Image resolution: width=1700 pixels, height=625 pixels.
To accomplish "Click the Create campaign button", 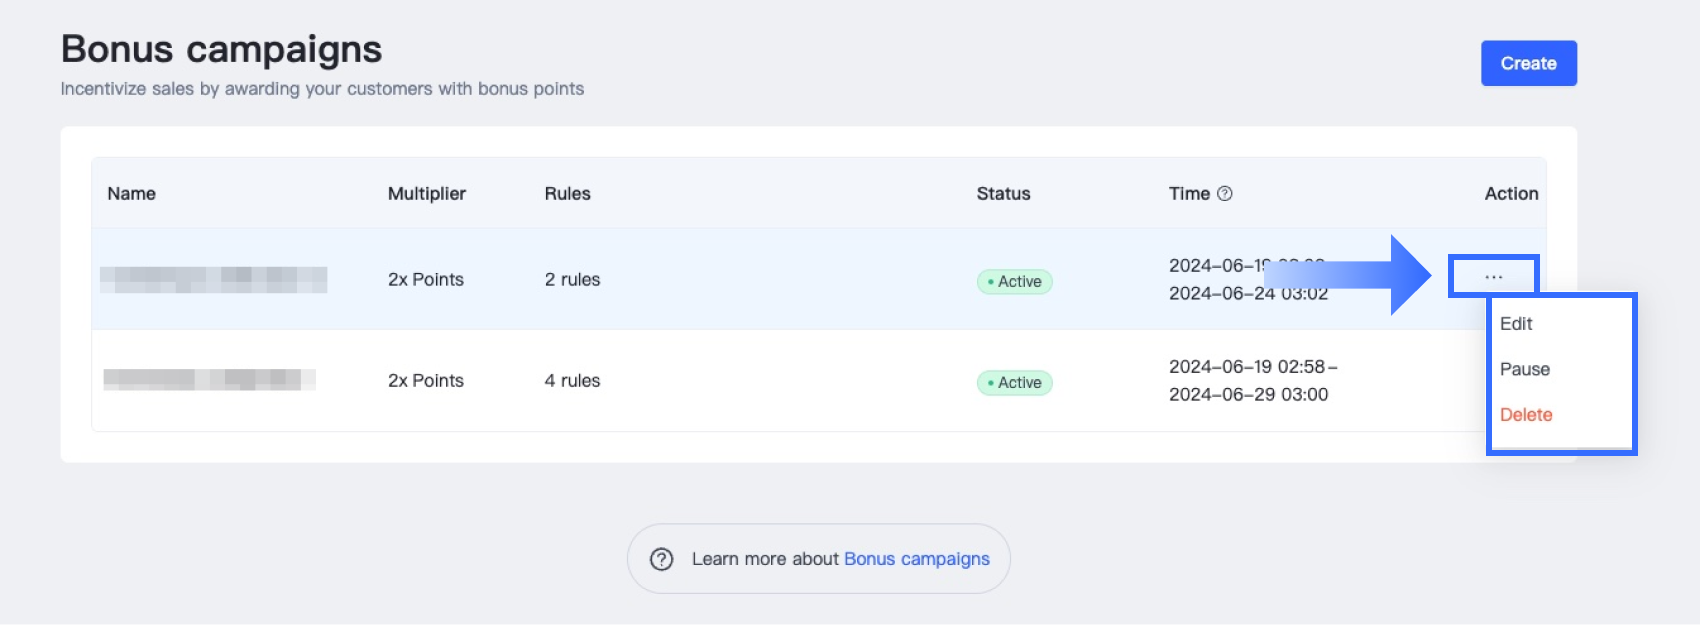I will coord(1528,63).
